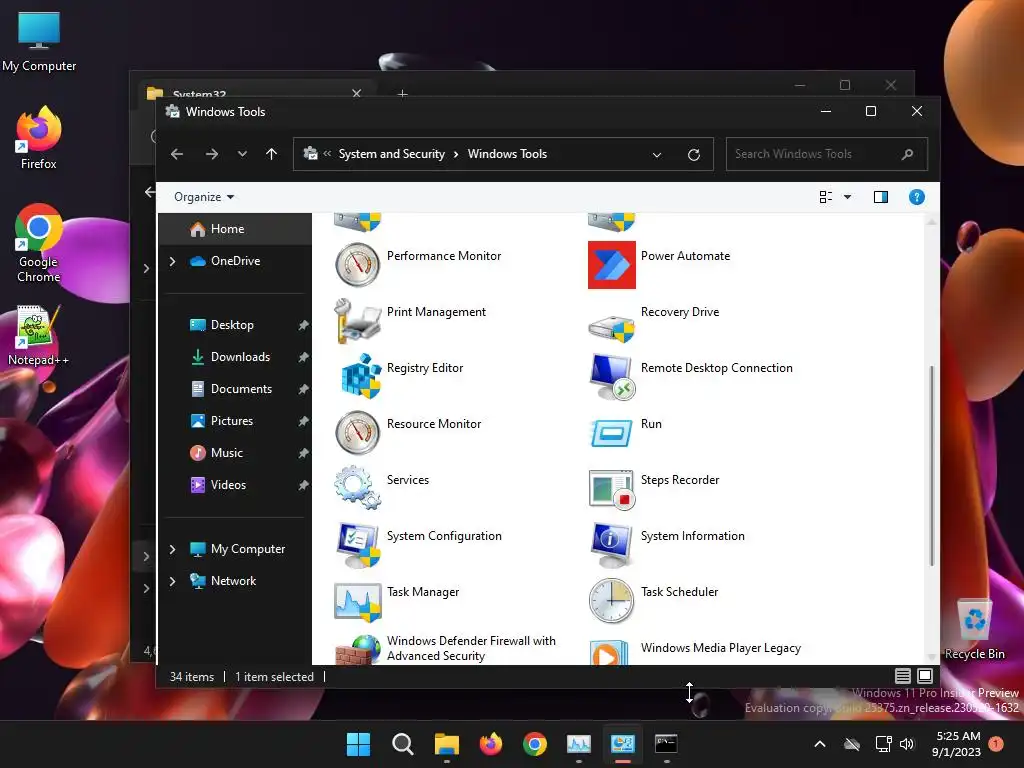Click the Notepad++ desktop shortcut
The width and height of the screenshot is (1024, 768).
[39, 336]
